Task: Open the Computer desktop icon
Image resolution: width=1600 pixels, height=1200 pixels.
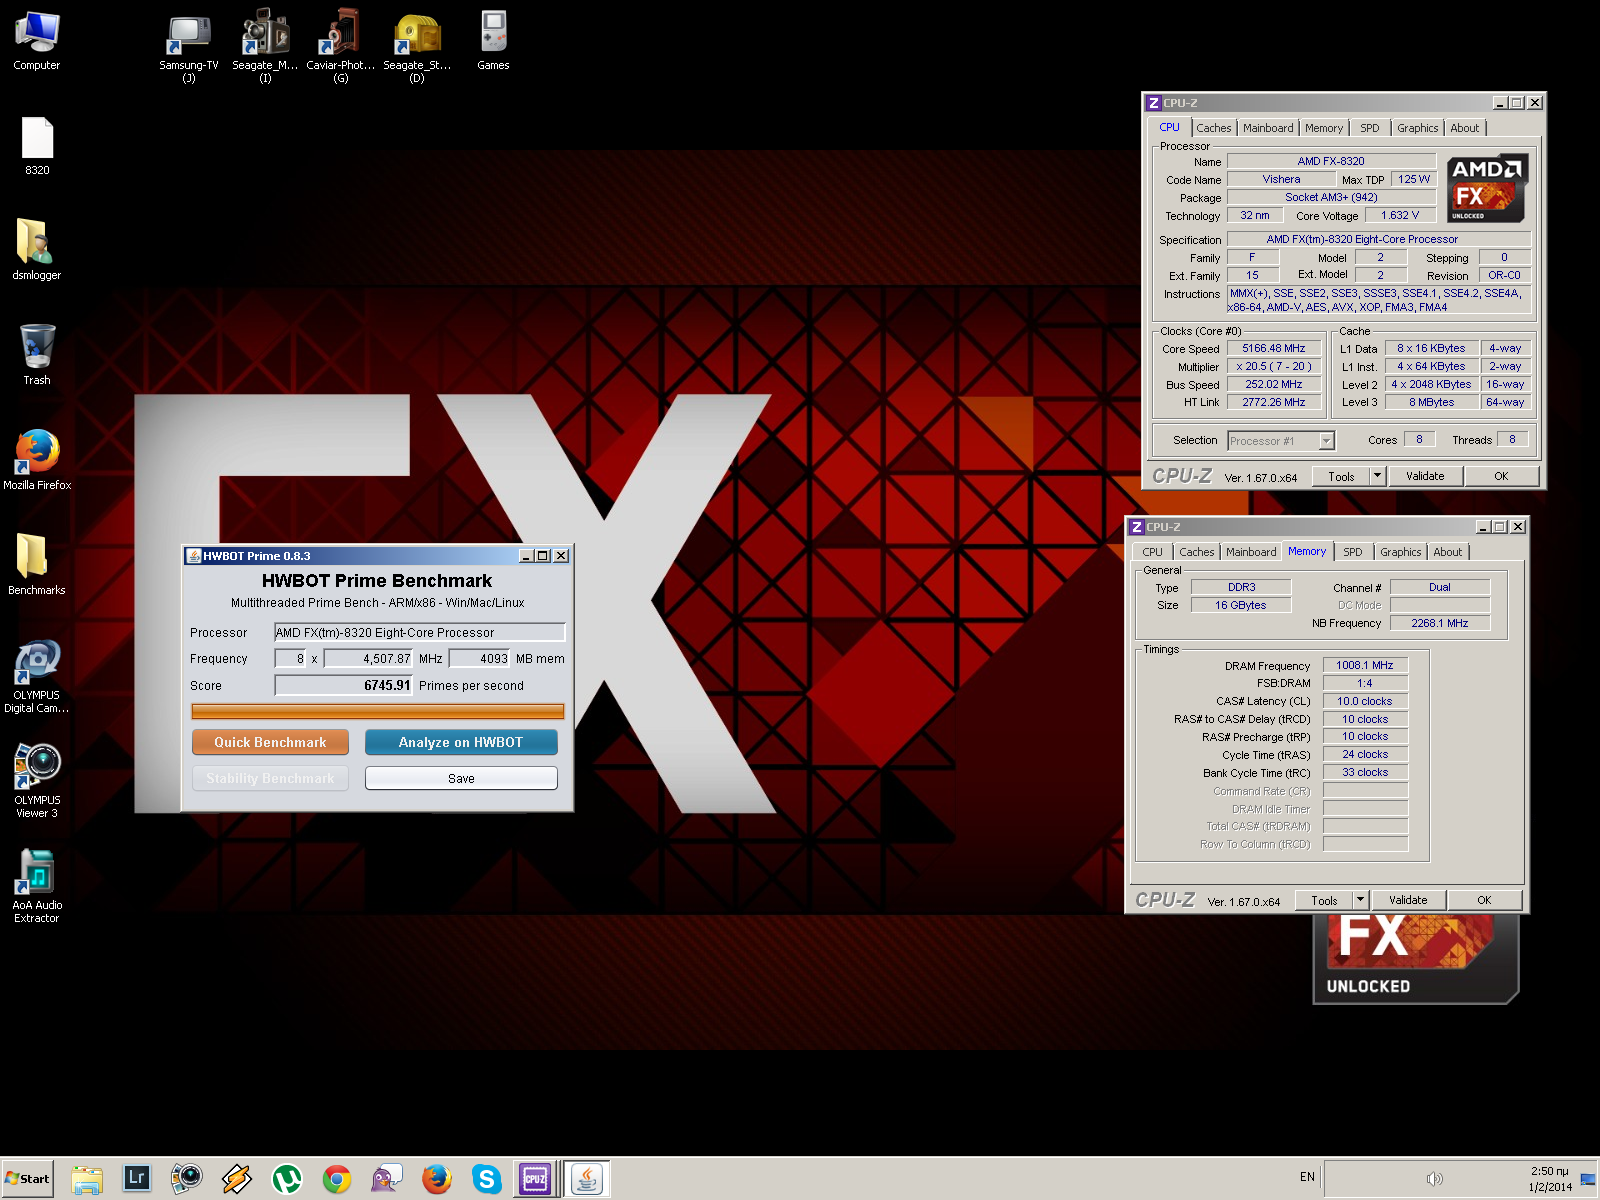Action: [37, 41]
